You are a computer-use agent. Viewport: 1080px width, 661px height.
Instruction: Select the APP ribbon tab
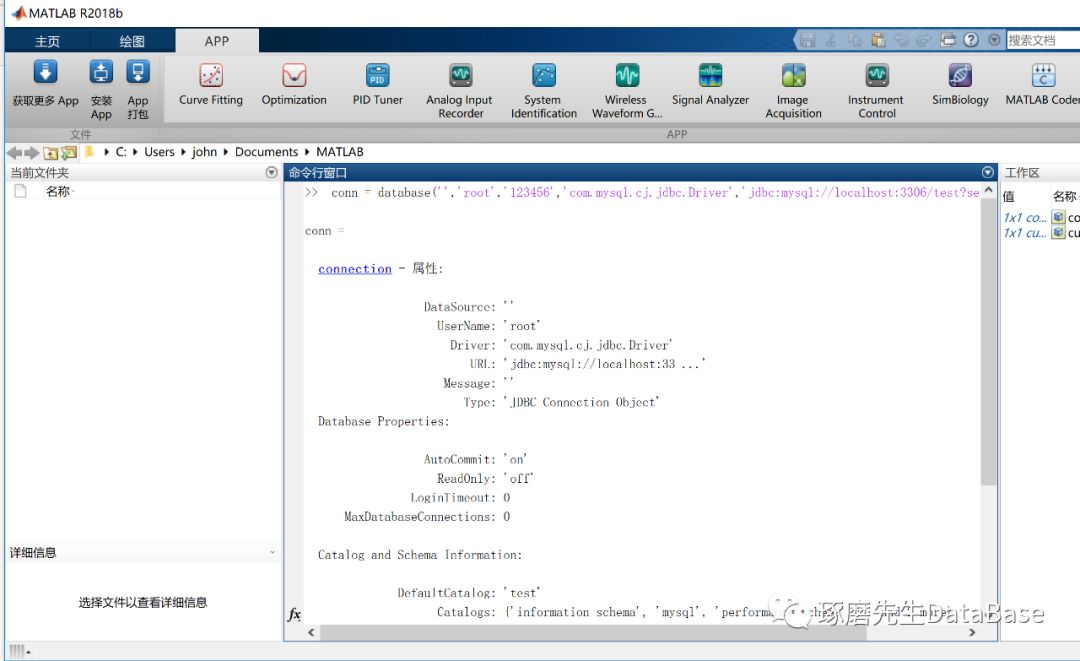tap(217, 41)
